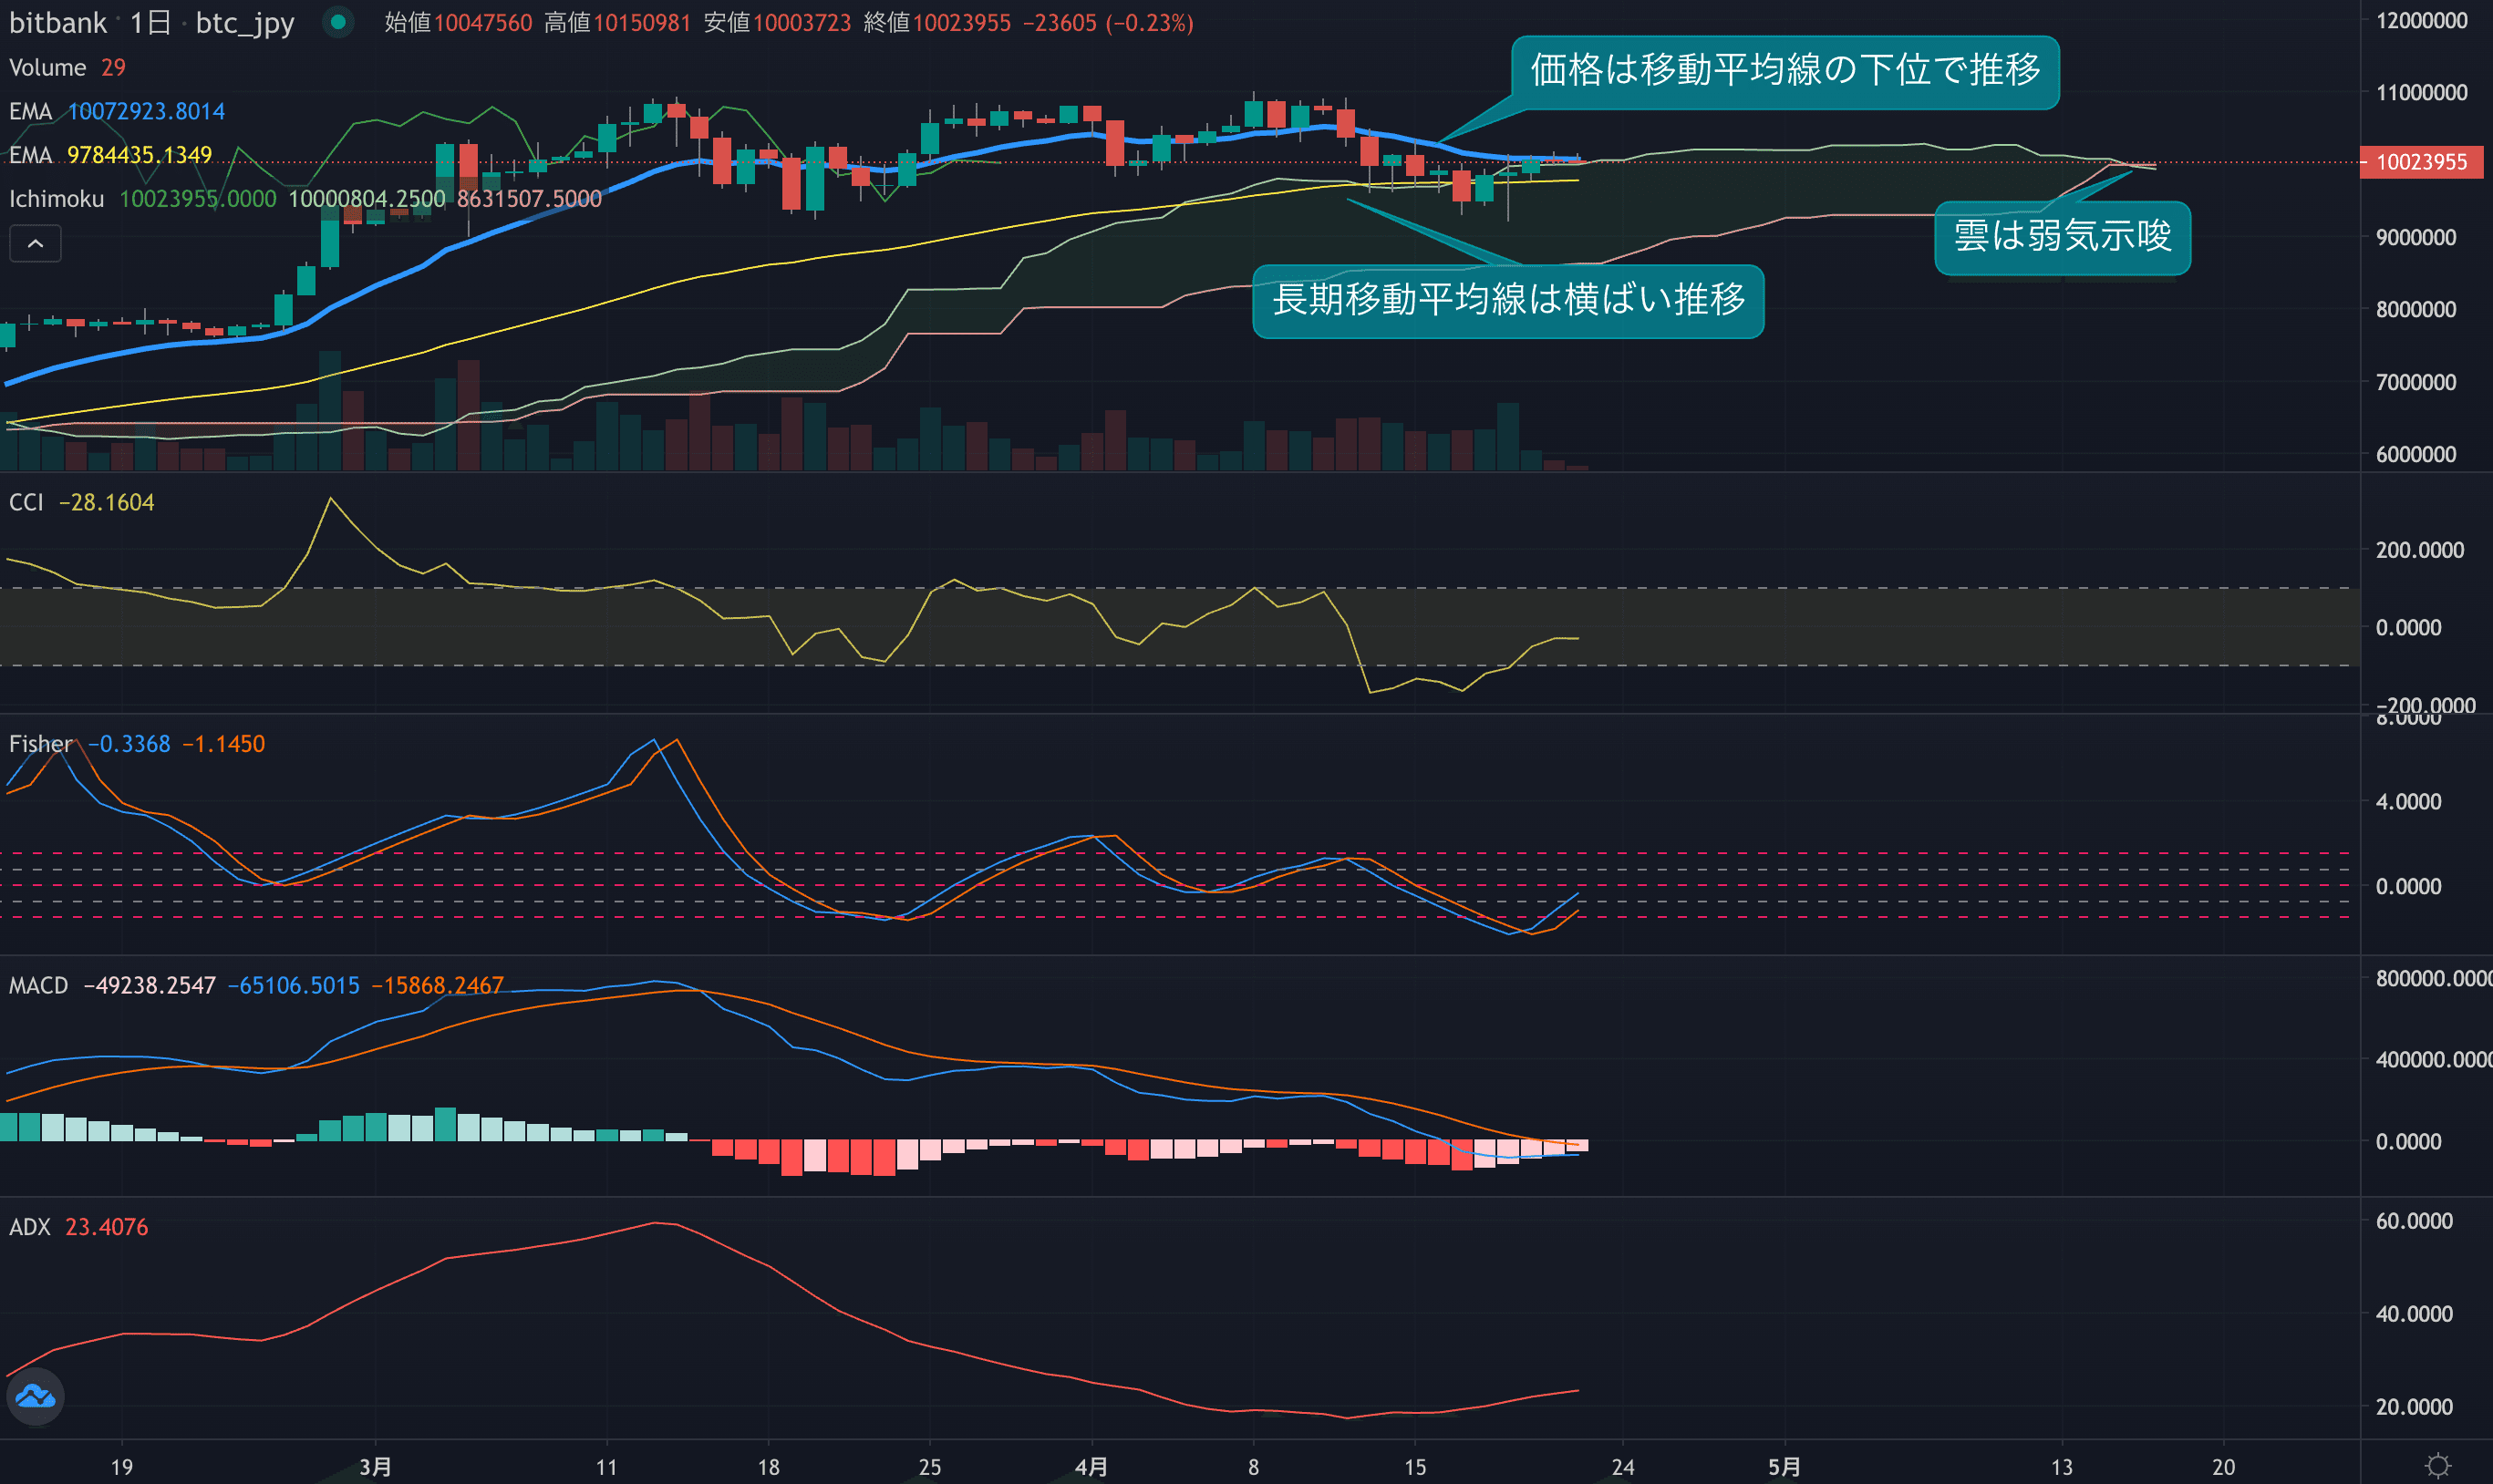The height and width of the screenshot is (1484, 2493).
Task: Select the '長期移動平均線は横ばい推移' callout annotation
Action: tap(1507, 300)
